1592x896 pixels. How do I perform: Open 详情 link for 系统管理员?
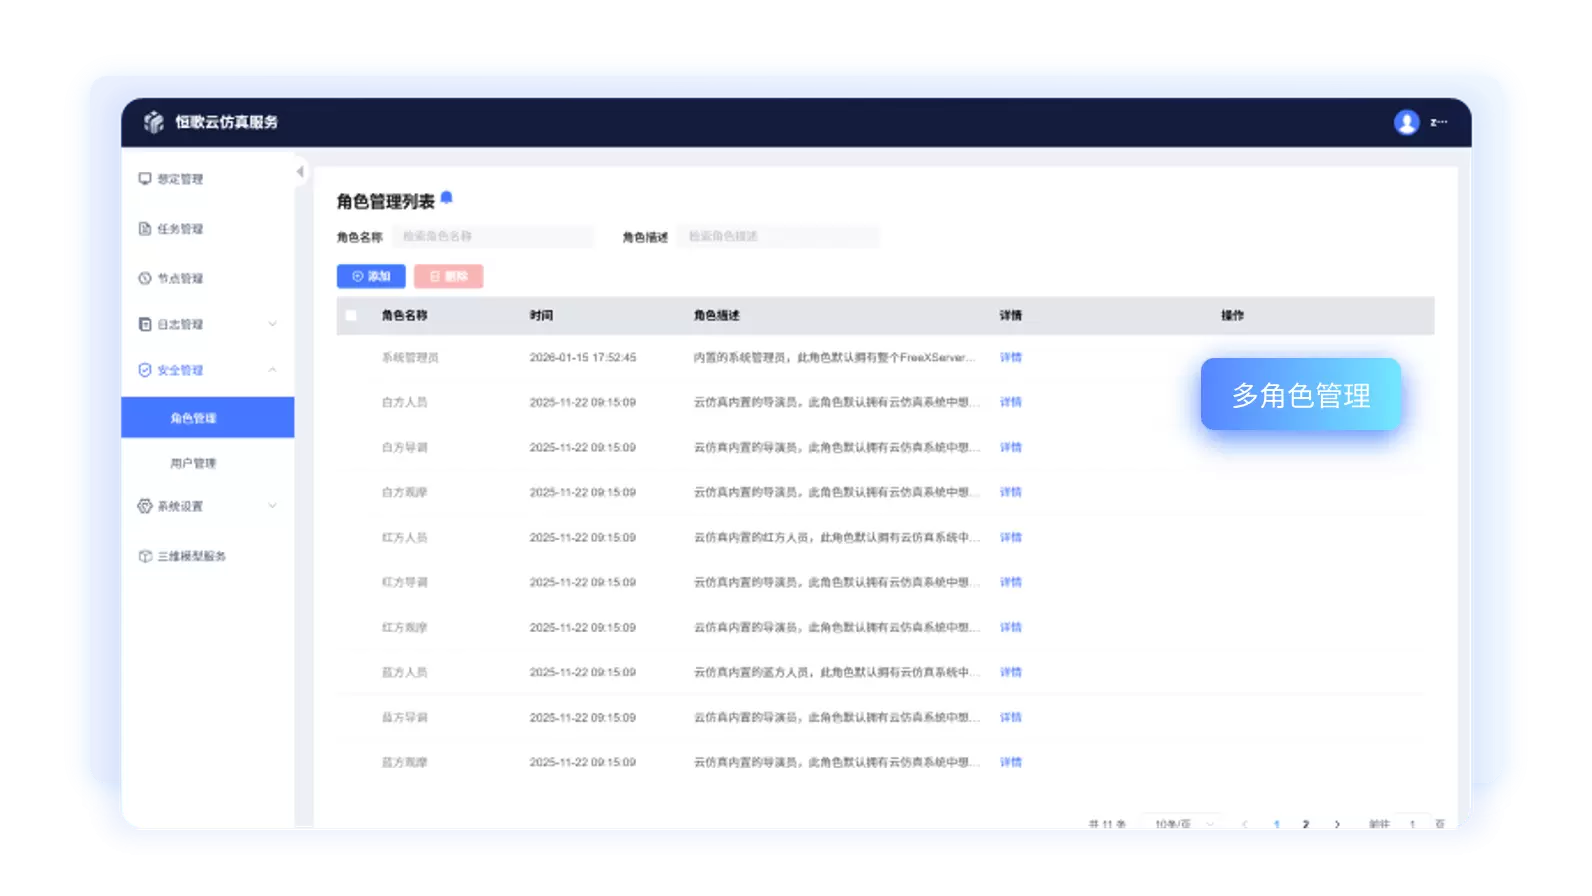(1011, 357)
